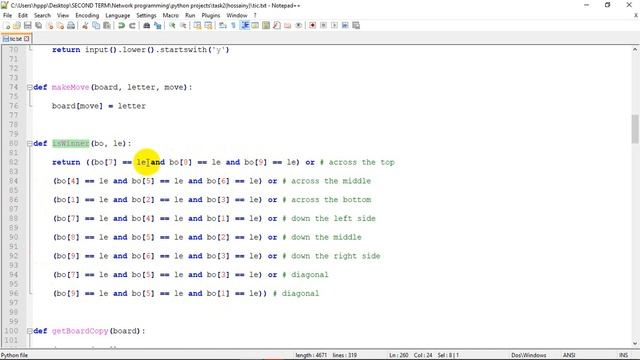Click the ANSI encoding status bar field
The width and height of the screenshot is (640, 360).
point(569,355)
